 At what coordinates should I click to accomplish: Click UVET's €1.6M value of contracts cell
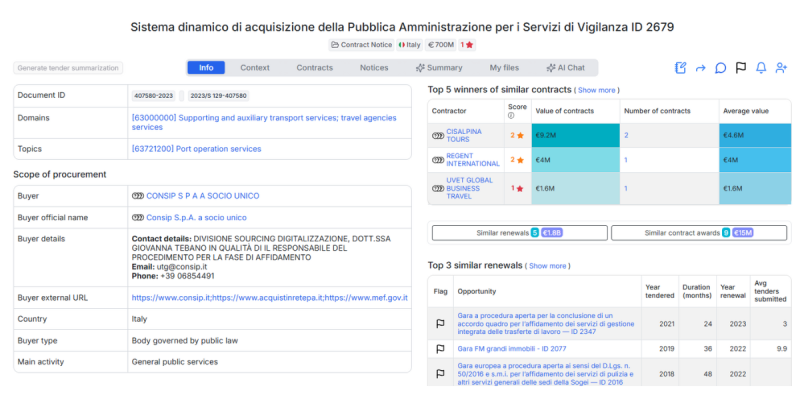(x=576, y=188)
